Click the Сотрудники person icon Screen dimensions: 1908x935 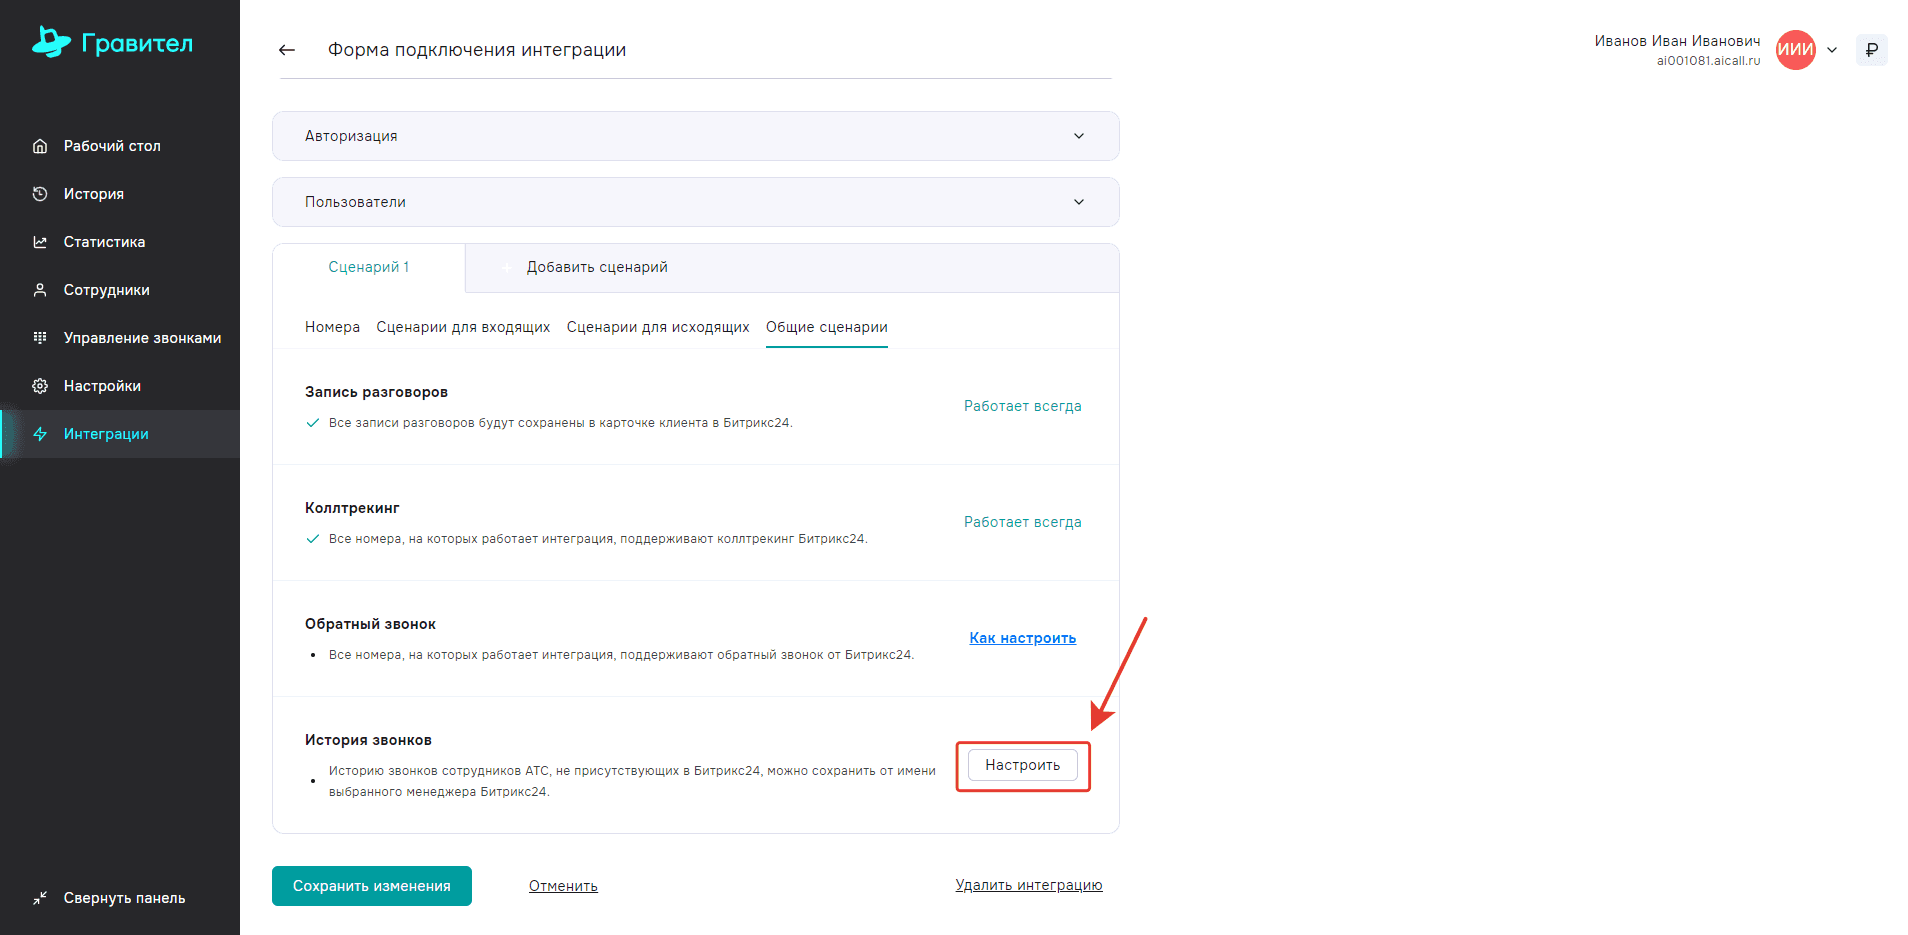(x=40, y=290)
